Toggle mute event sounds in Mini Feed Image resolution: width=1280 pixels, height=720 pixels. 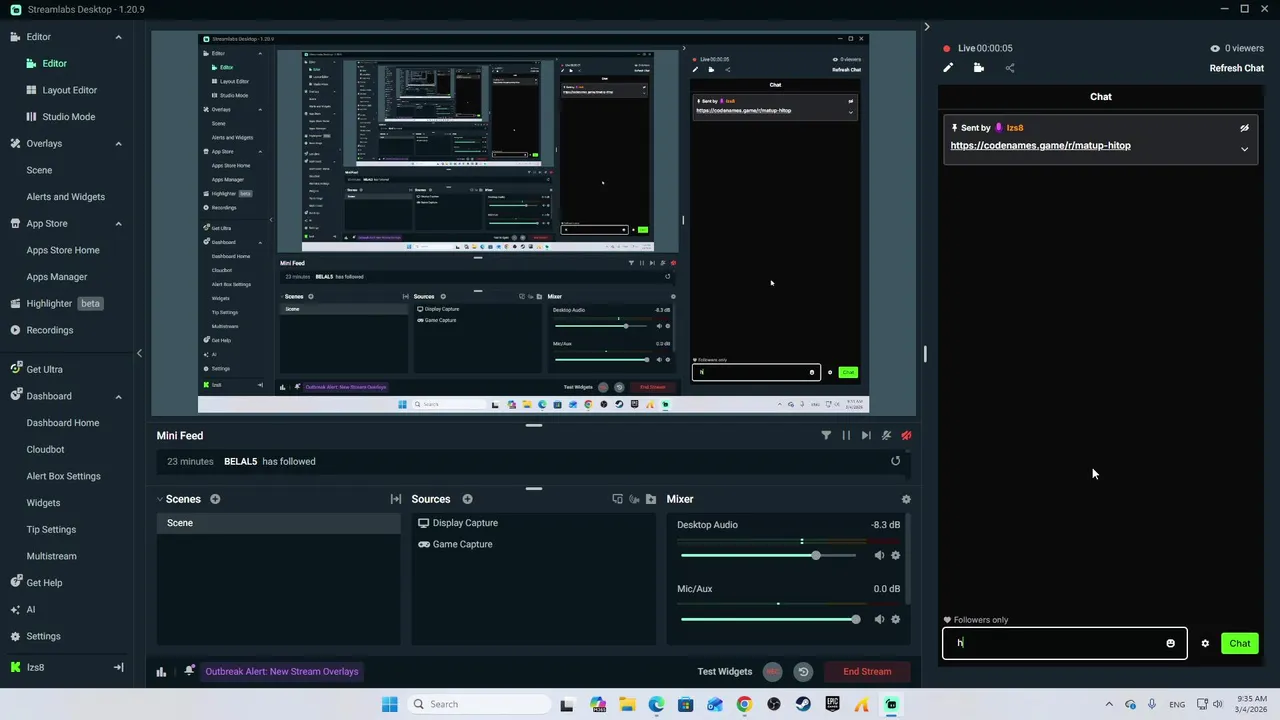pos(886,435)
